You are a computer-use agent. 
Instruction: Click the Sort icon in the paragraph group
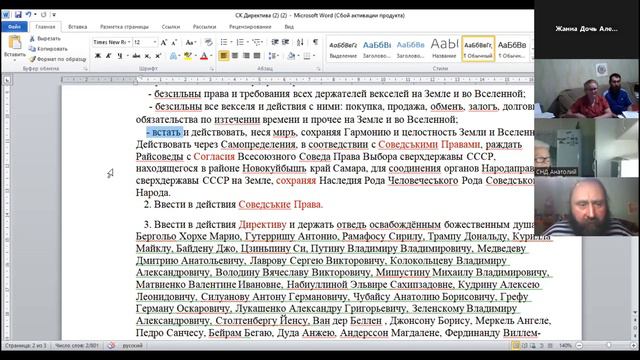(x=300, y=42)
